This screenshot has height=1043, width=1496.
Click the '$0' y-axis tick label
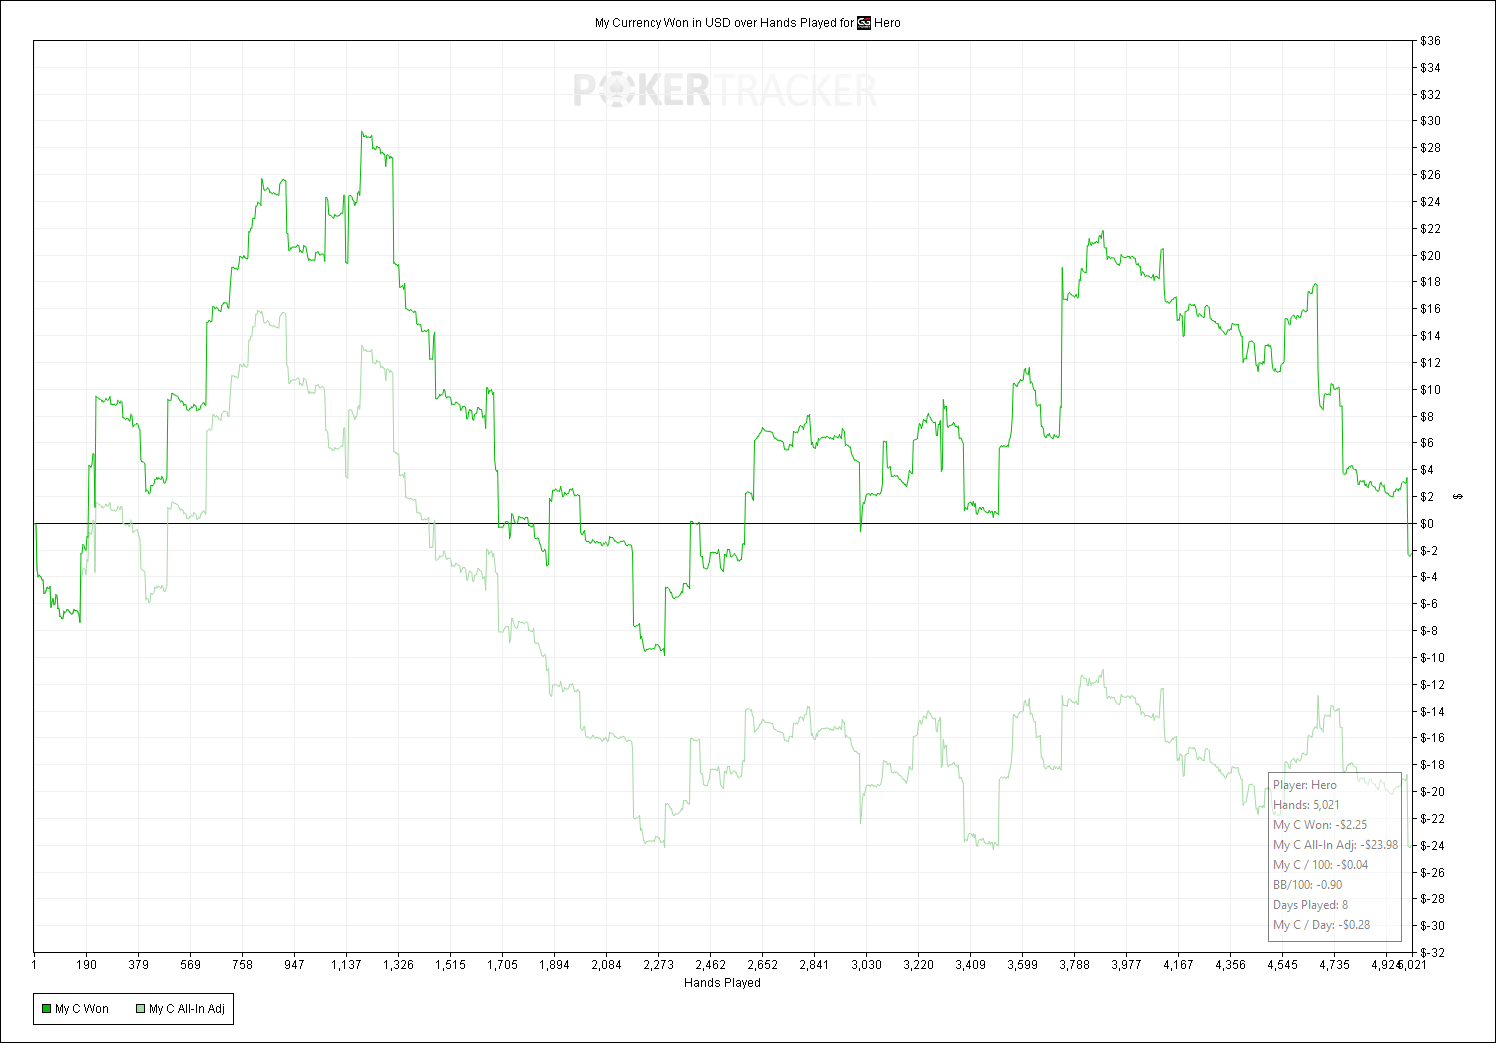(1427, 524)
